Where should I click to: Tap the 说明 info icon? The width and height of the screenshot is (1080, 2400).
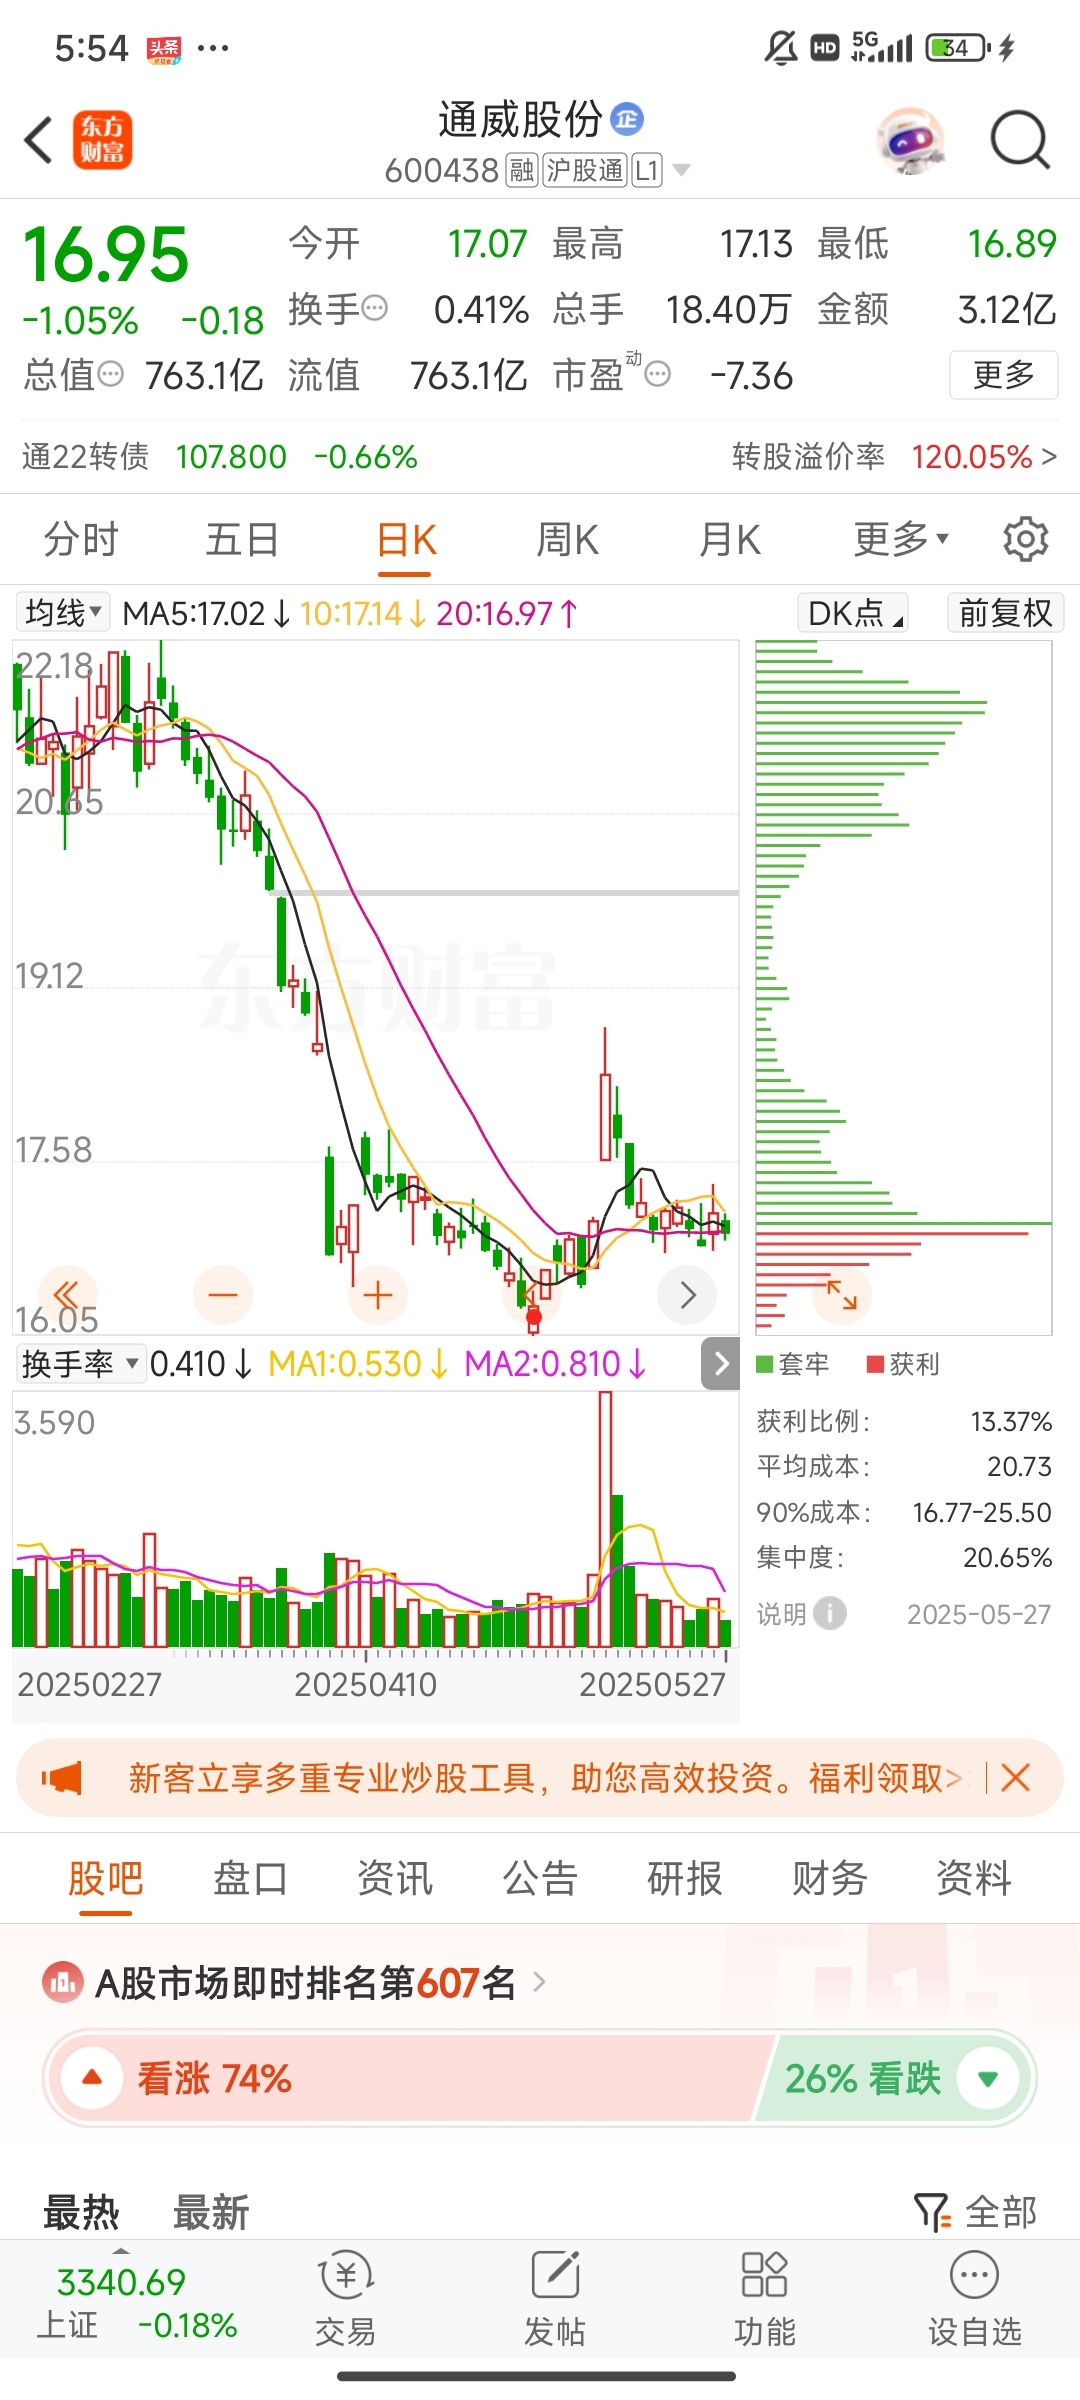[x=829, y=1613]
